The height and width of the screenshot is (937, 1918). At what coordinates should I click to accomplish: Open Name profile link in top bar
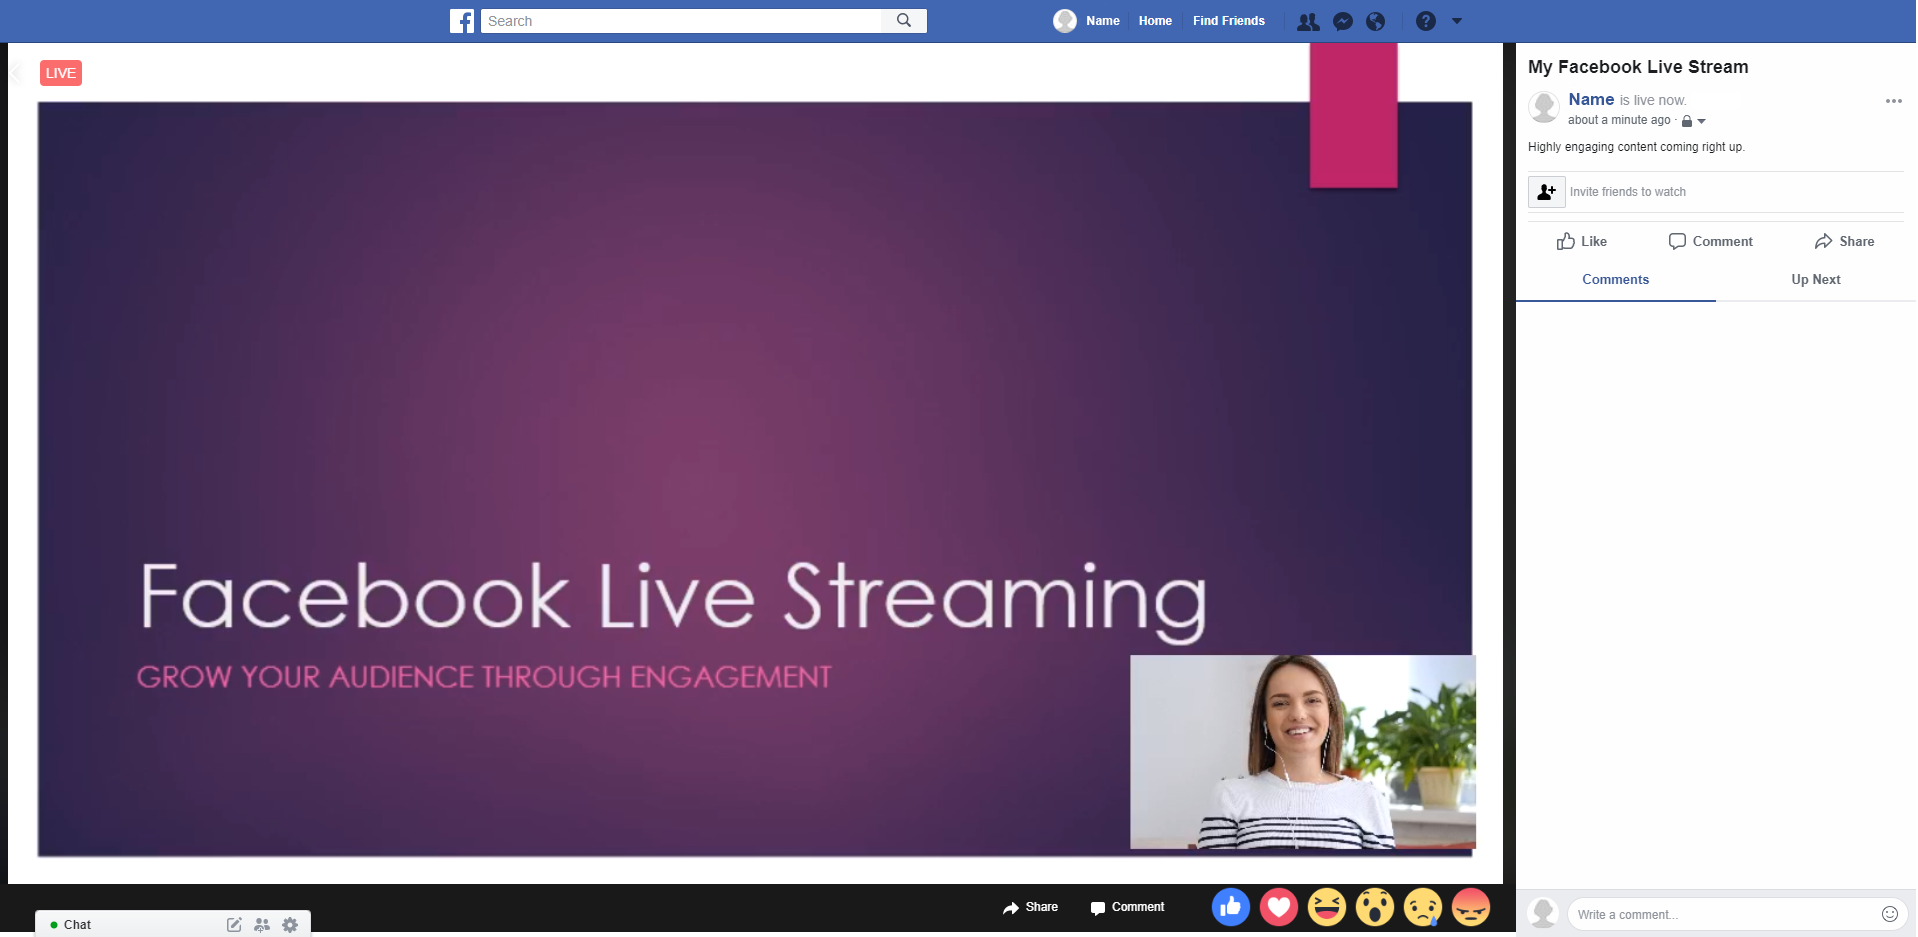(1102, 21)
